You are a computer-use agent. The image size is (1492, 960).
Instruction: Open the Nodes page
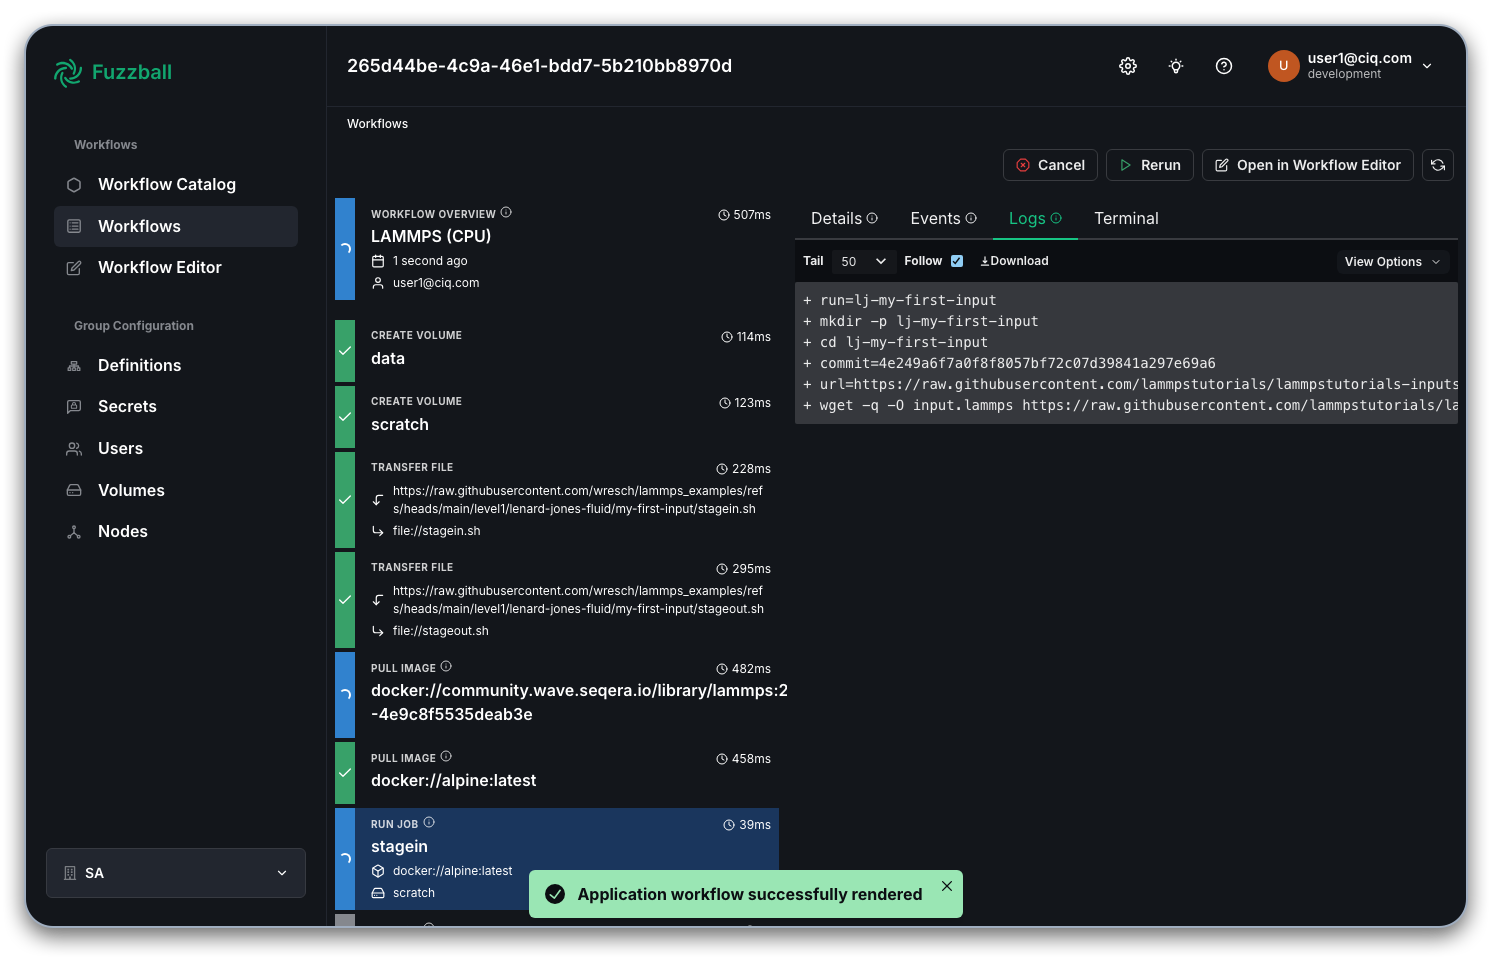[x=176, y=532]
